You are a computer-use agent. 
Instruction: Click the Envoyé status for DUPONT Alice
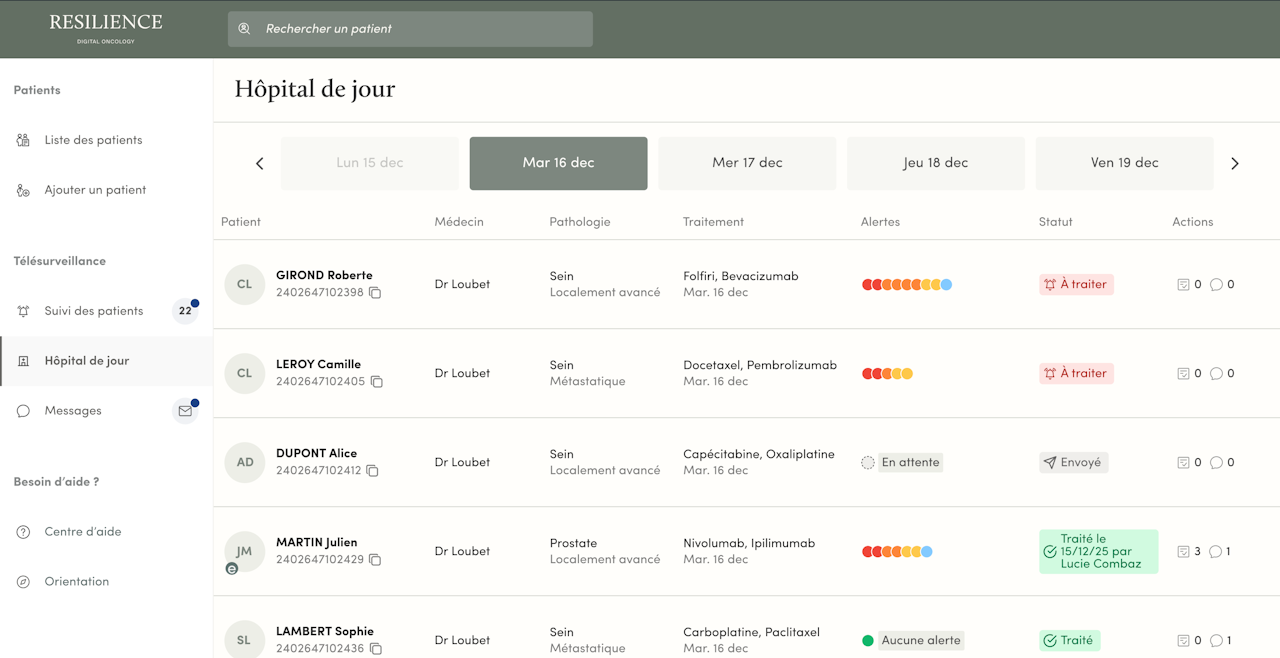pyautogui.click(x=1073, y=462)
